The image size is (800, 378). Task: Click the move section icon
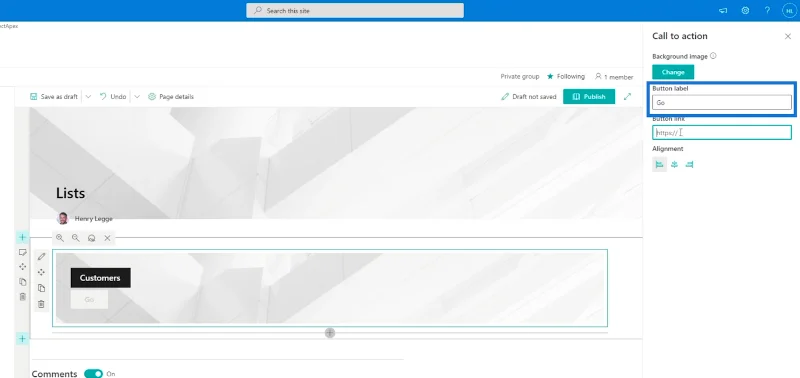[x=22, y=267]
